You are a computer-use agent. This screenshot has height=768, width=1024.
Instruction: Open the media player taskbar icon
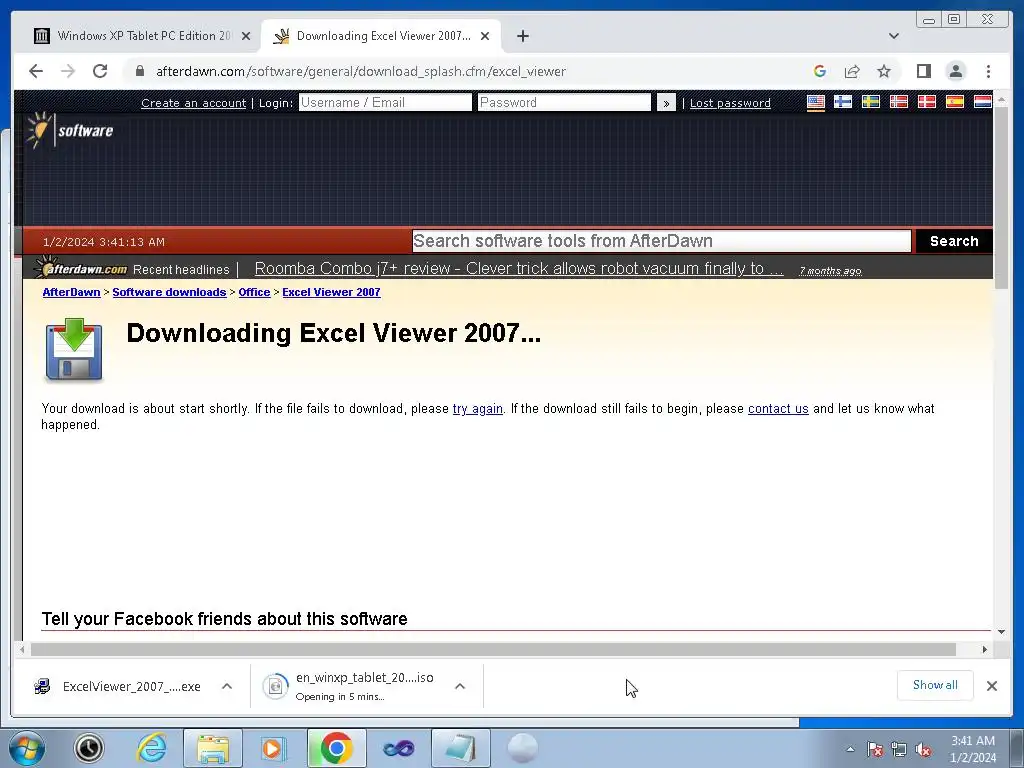click(x=274, y=748)
